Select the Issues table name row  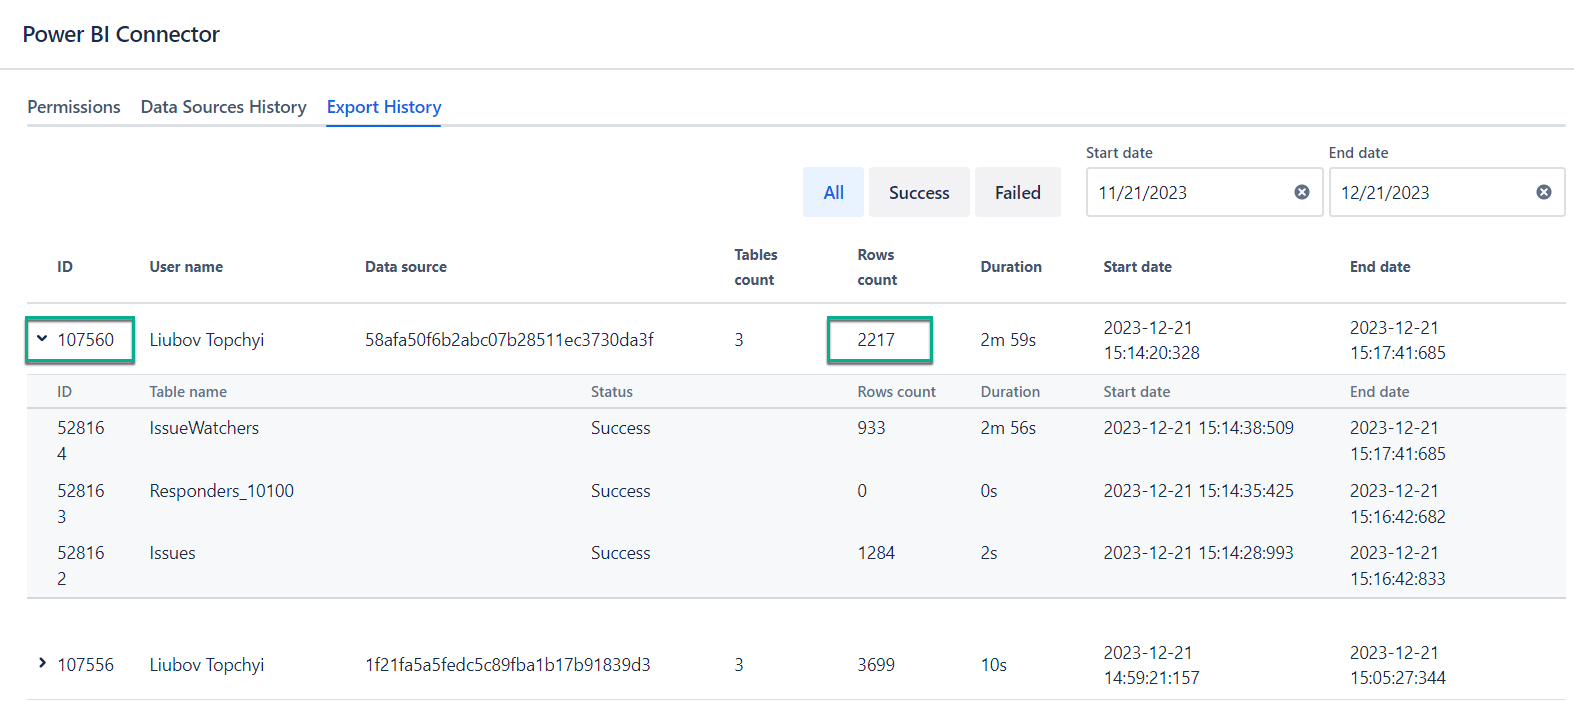(172, 553)
